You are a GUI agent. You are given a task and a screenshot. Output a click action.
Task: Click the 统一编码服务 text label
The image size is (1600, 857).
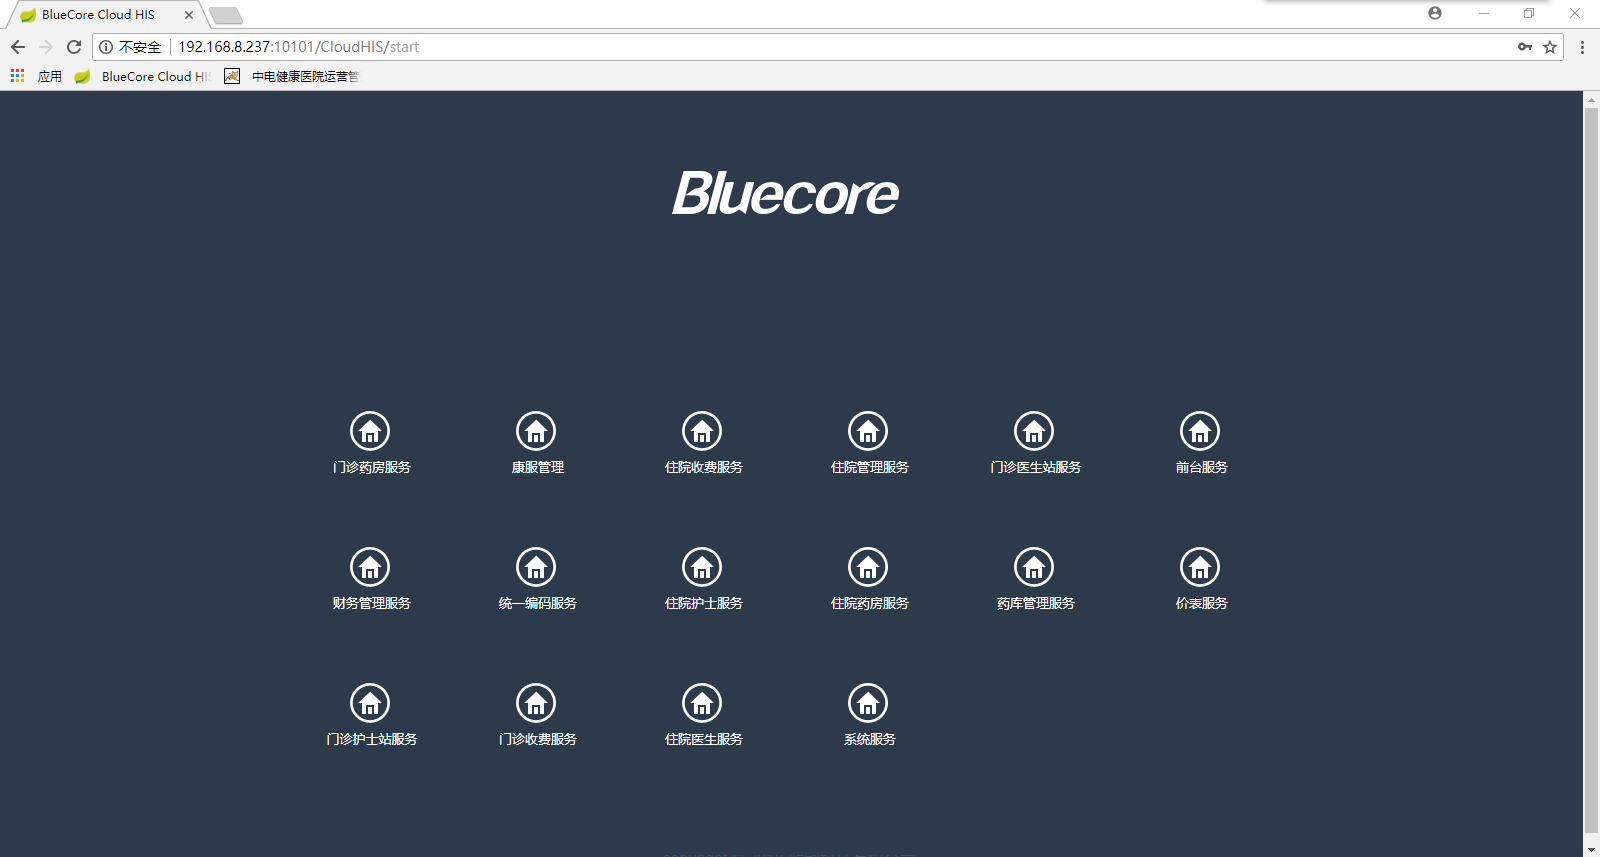pyautogui.click(x=538, y=603)
